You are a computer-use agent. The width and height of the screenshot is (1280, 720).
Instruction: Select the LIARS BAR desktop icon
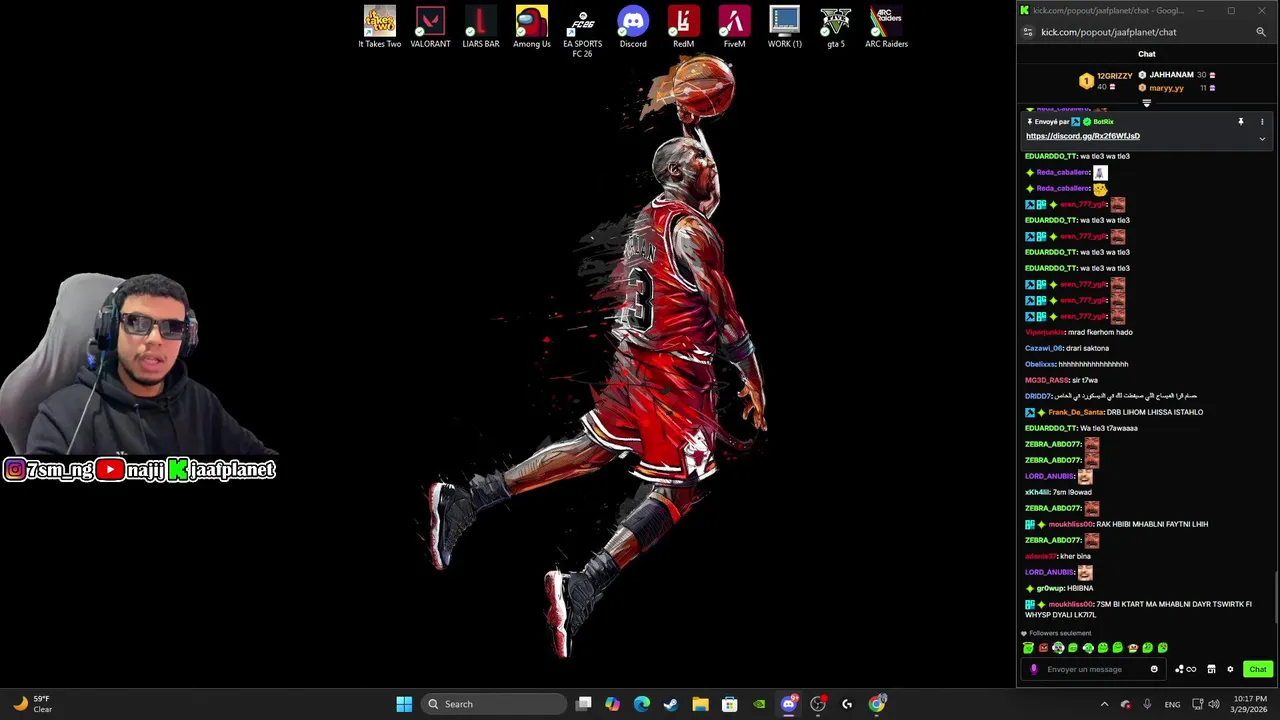(x=481, y=27)
